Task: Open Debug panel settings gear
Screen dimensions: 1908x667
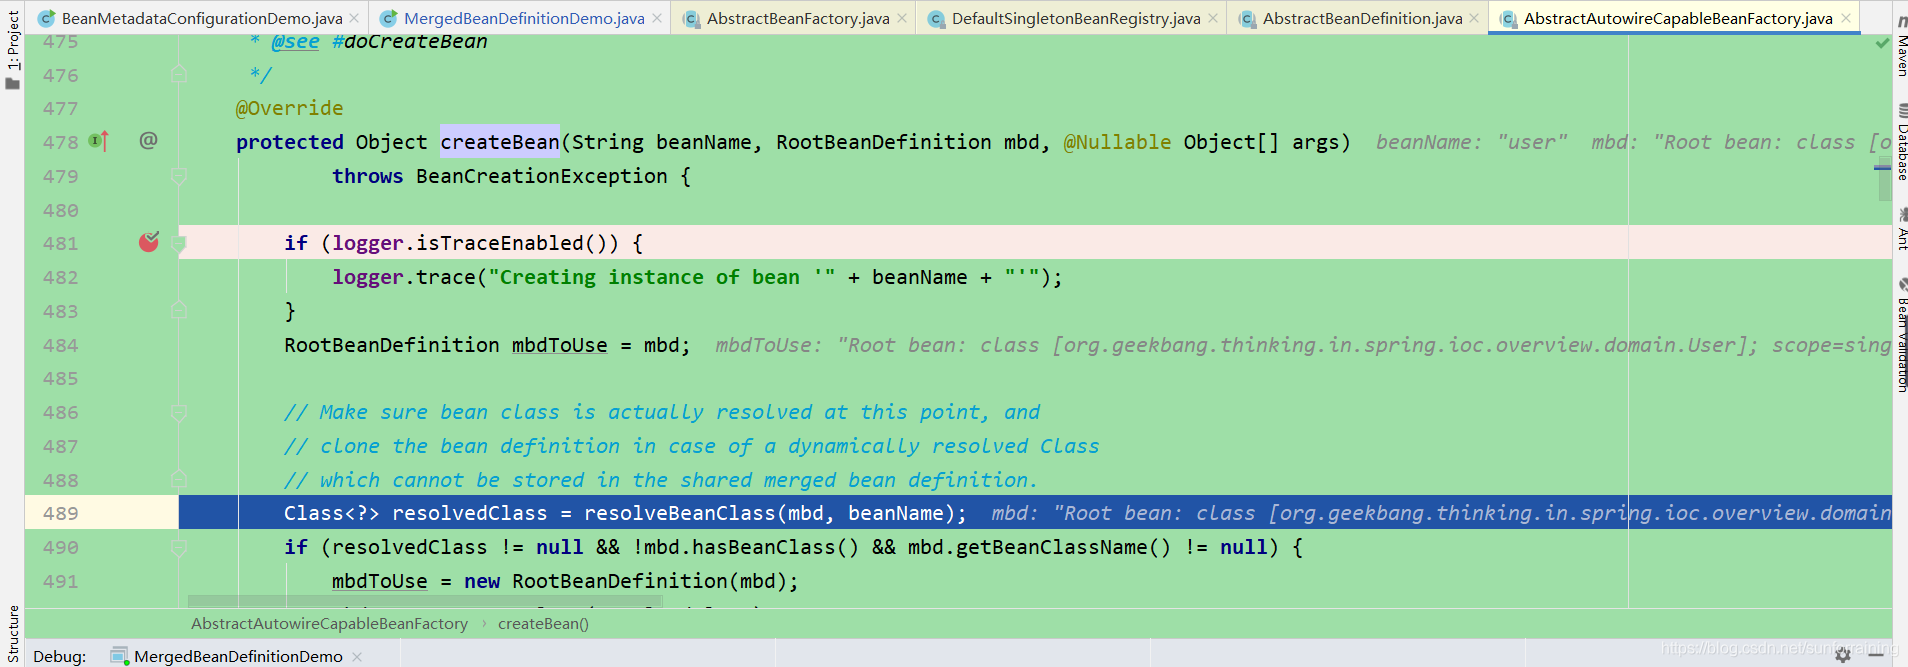Action: click(x=1843, y=655)
